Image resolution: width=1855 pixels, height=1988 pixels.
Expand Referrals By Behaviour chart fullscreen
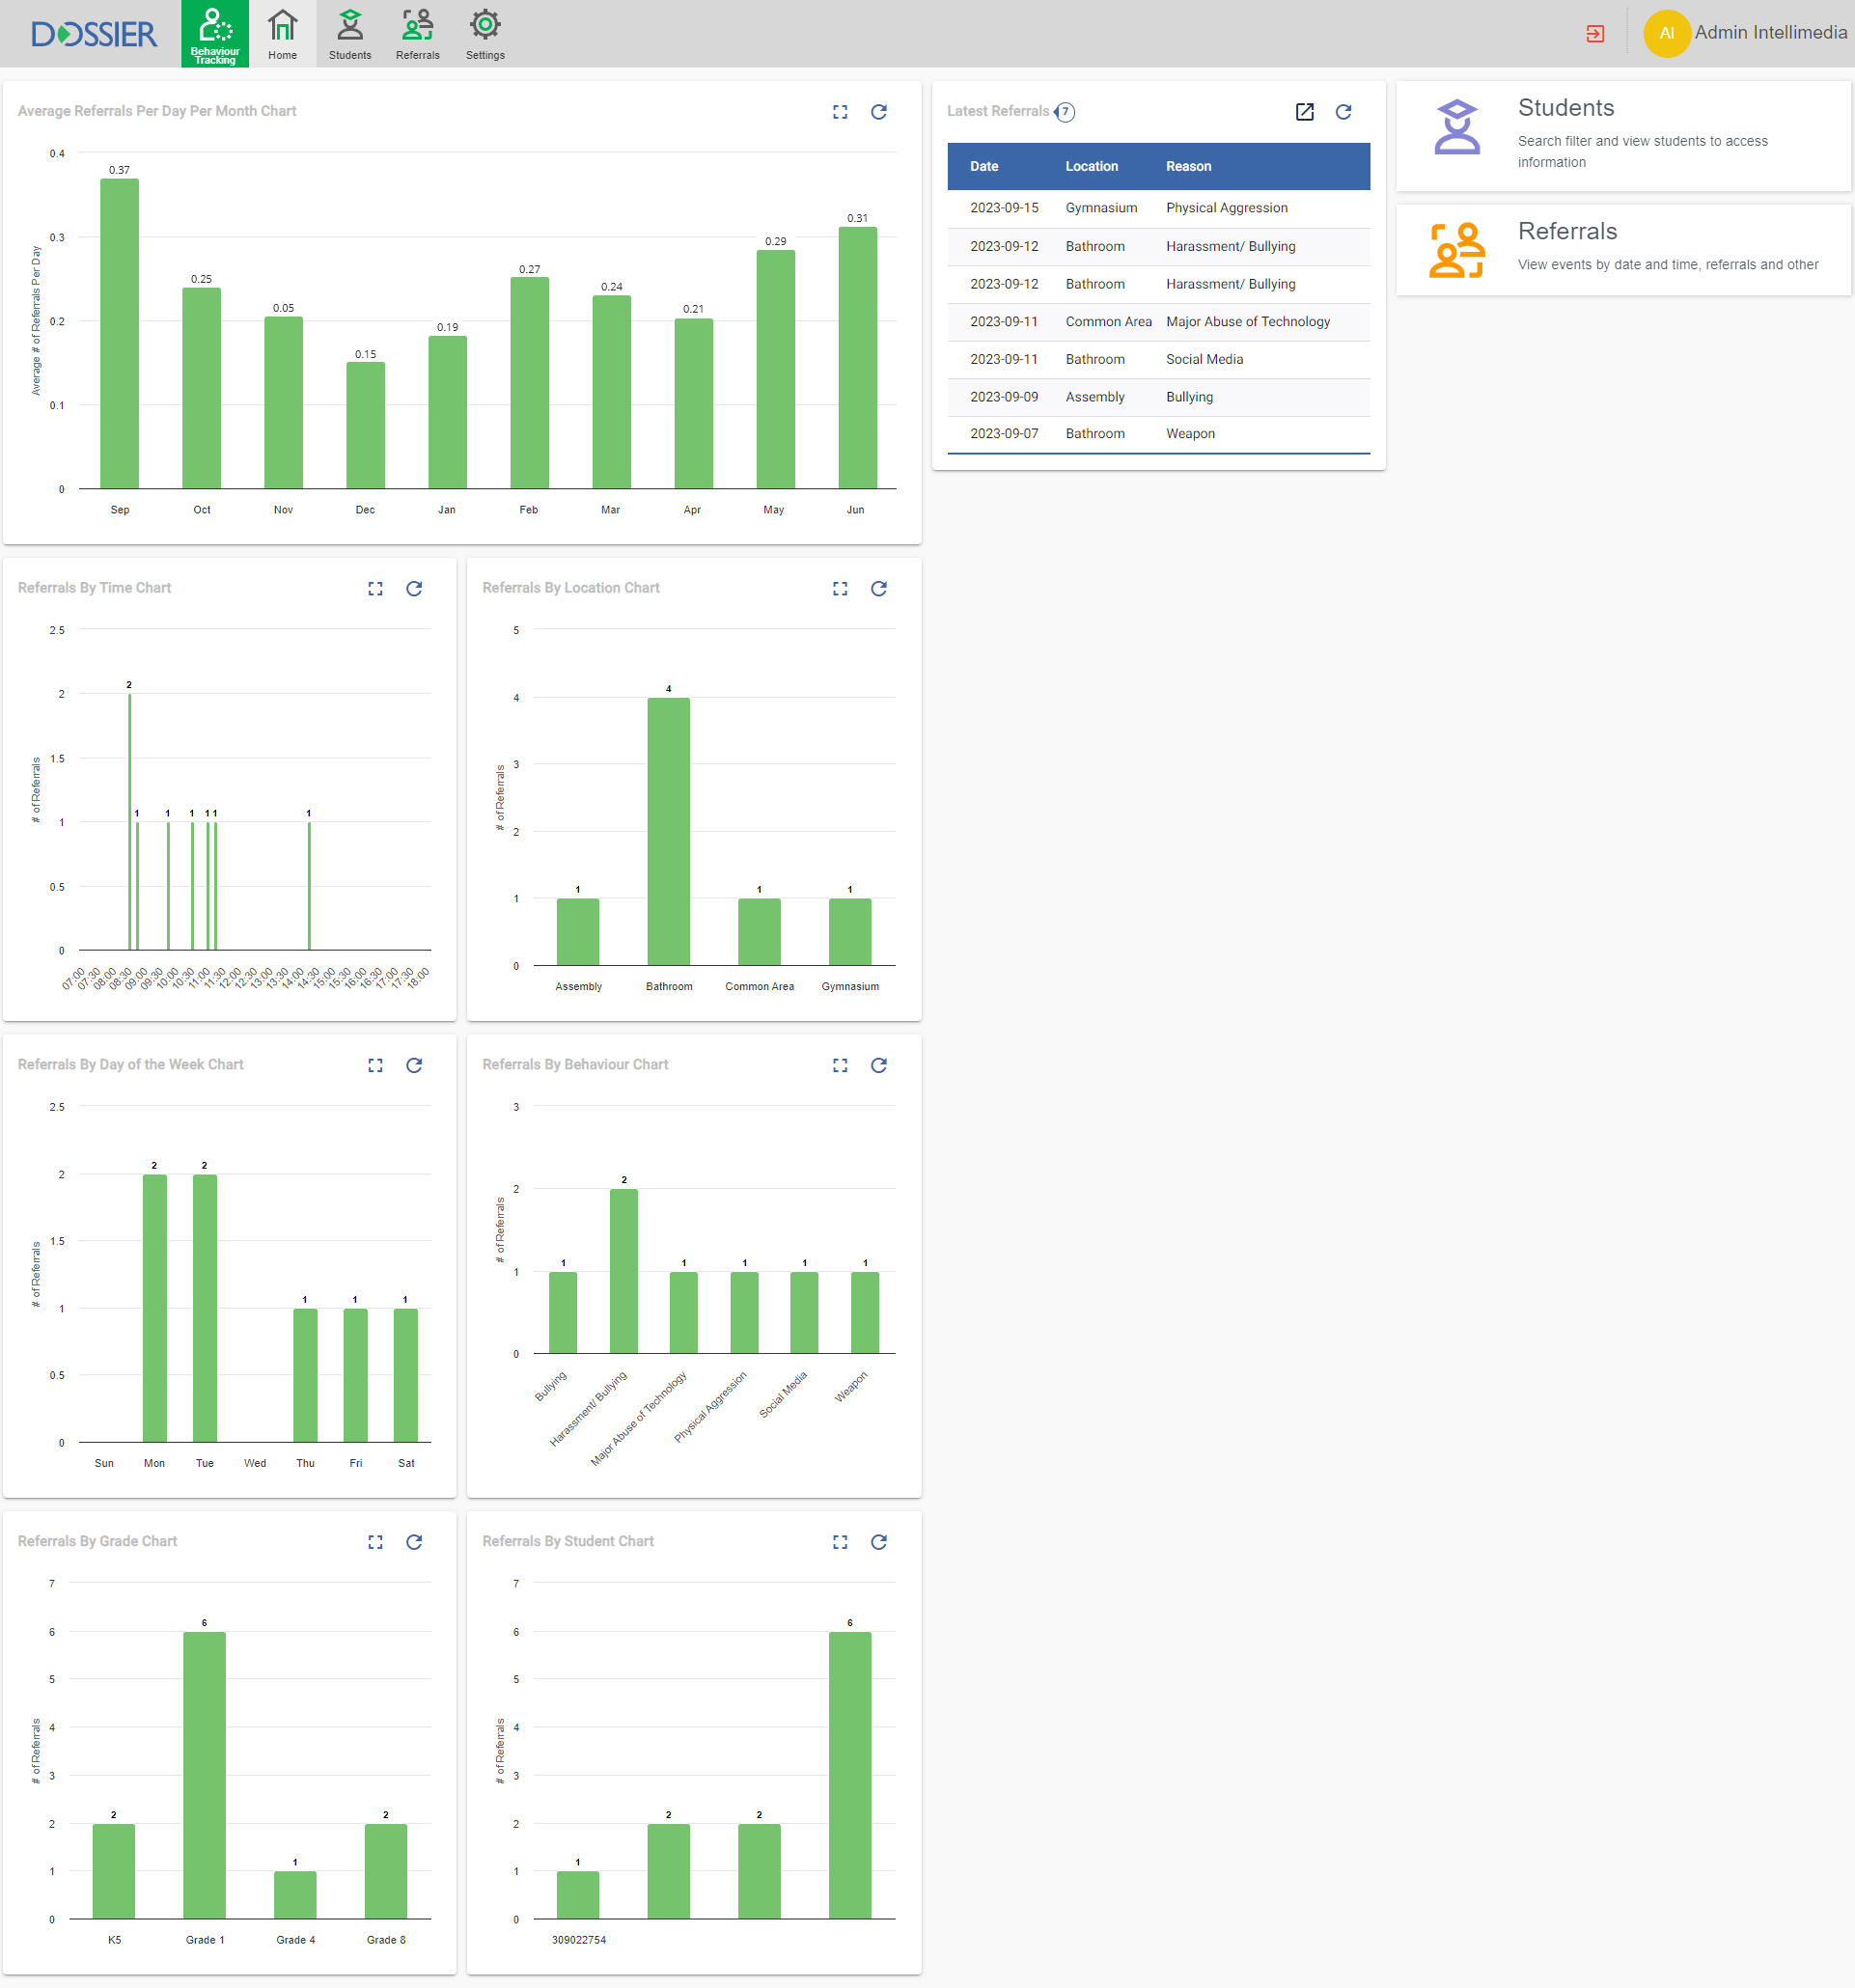point(840,1065)
